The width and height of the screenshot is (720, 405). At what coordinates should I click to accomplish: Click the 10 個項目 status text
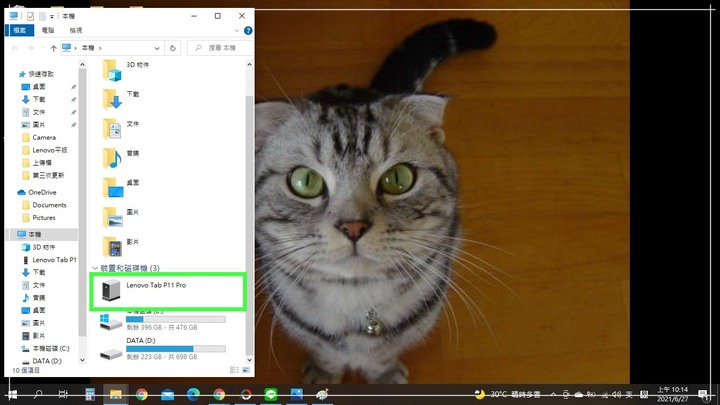coord(26,370)
